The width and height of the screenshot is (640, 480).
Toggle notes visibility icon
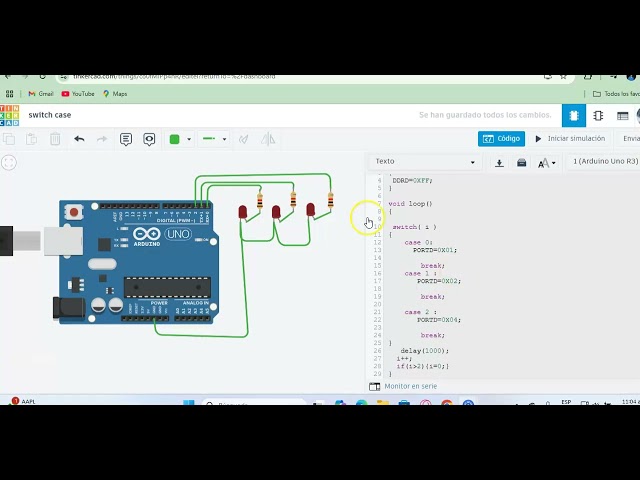point(149,139)
